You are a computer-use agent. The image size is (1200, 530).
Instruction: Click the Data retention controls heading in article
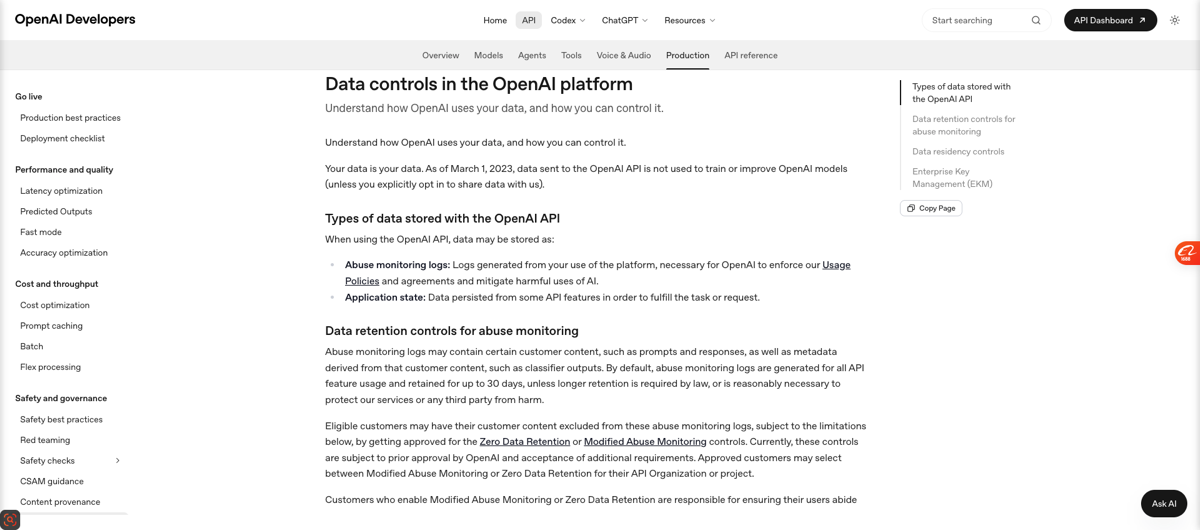pyautogui.click(x=452, y=331)
